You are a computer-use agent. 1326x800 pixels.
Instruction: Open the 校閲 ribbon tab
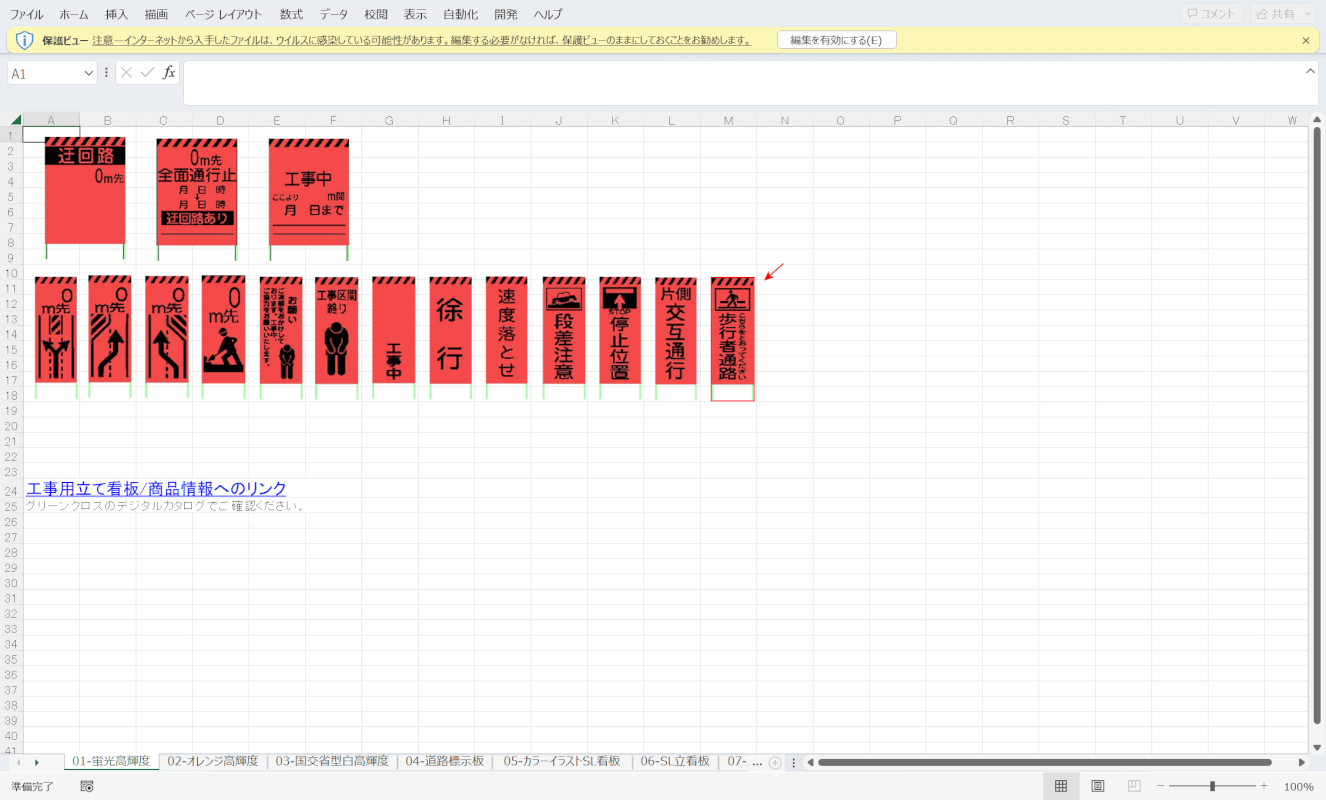pos(376,14)
